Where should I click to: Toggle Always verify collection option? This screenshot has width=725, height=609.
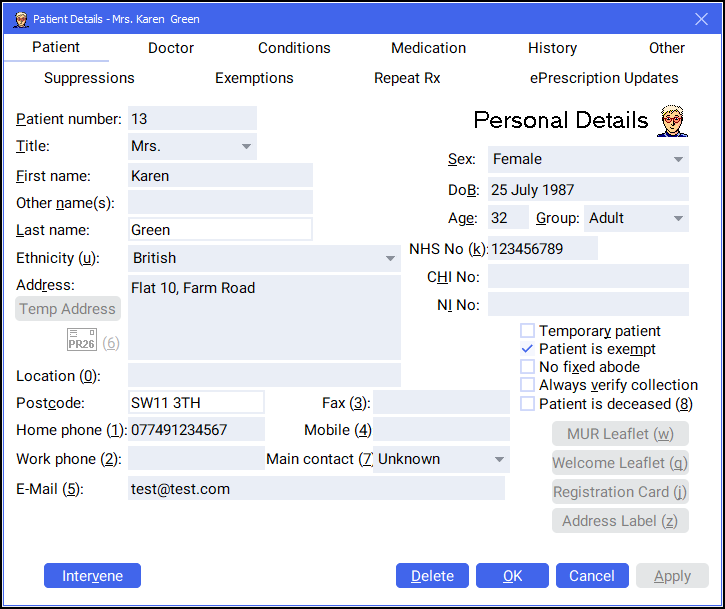(x=527, y=385)
